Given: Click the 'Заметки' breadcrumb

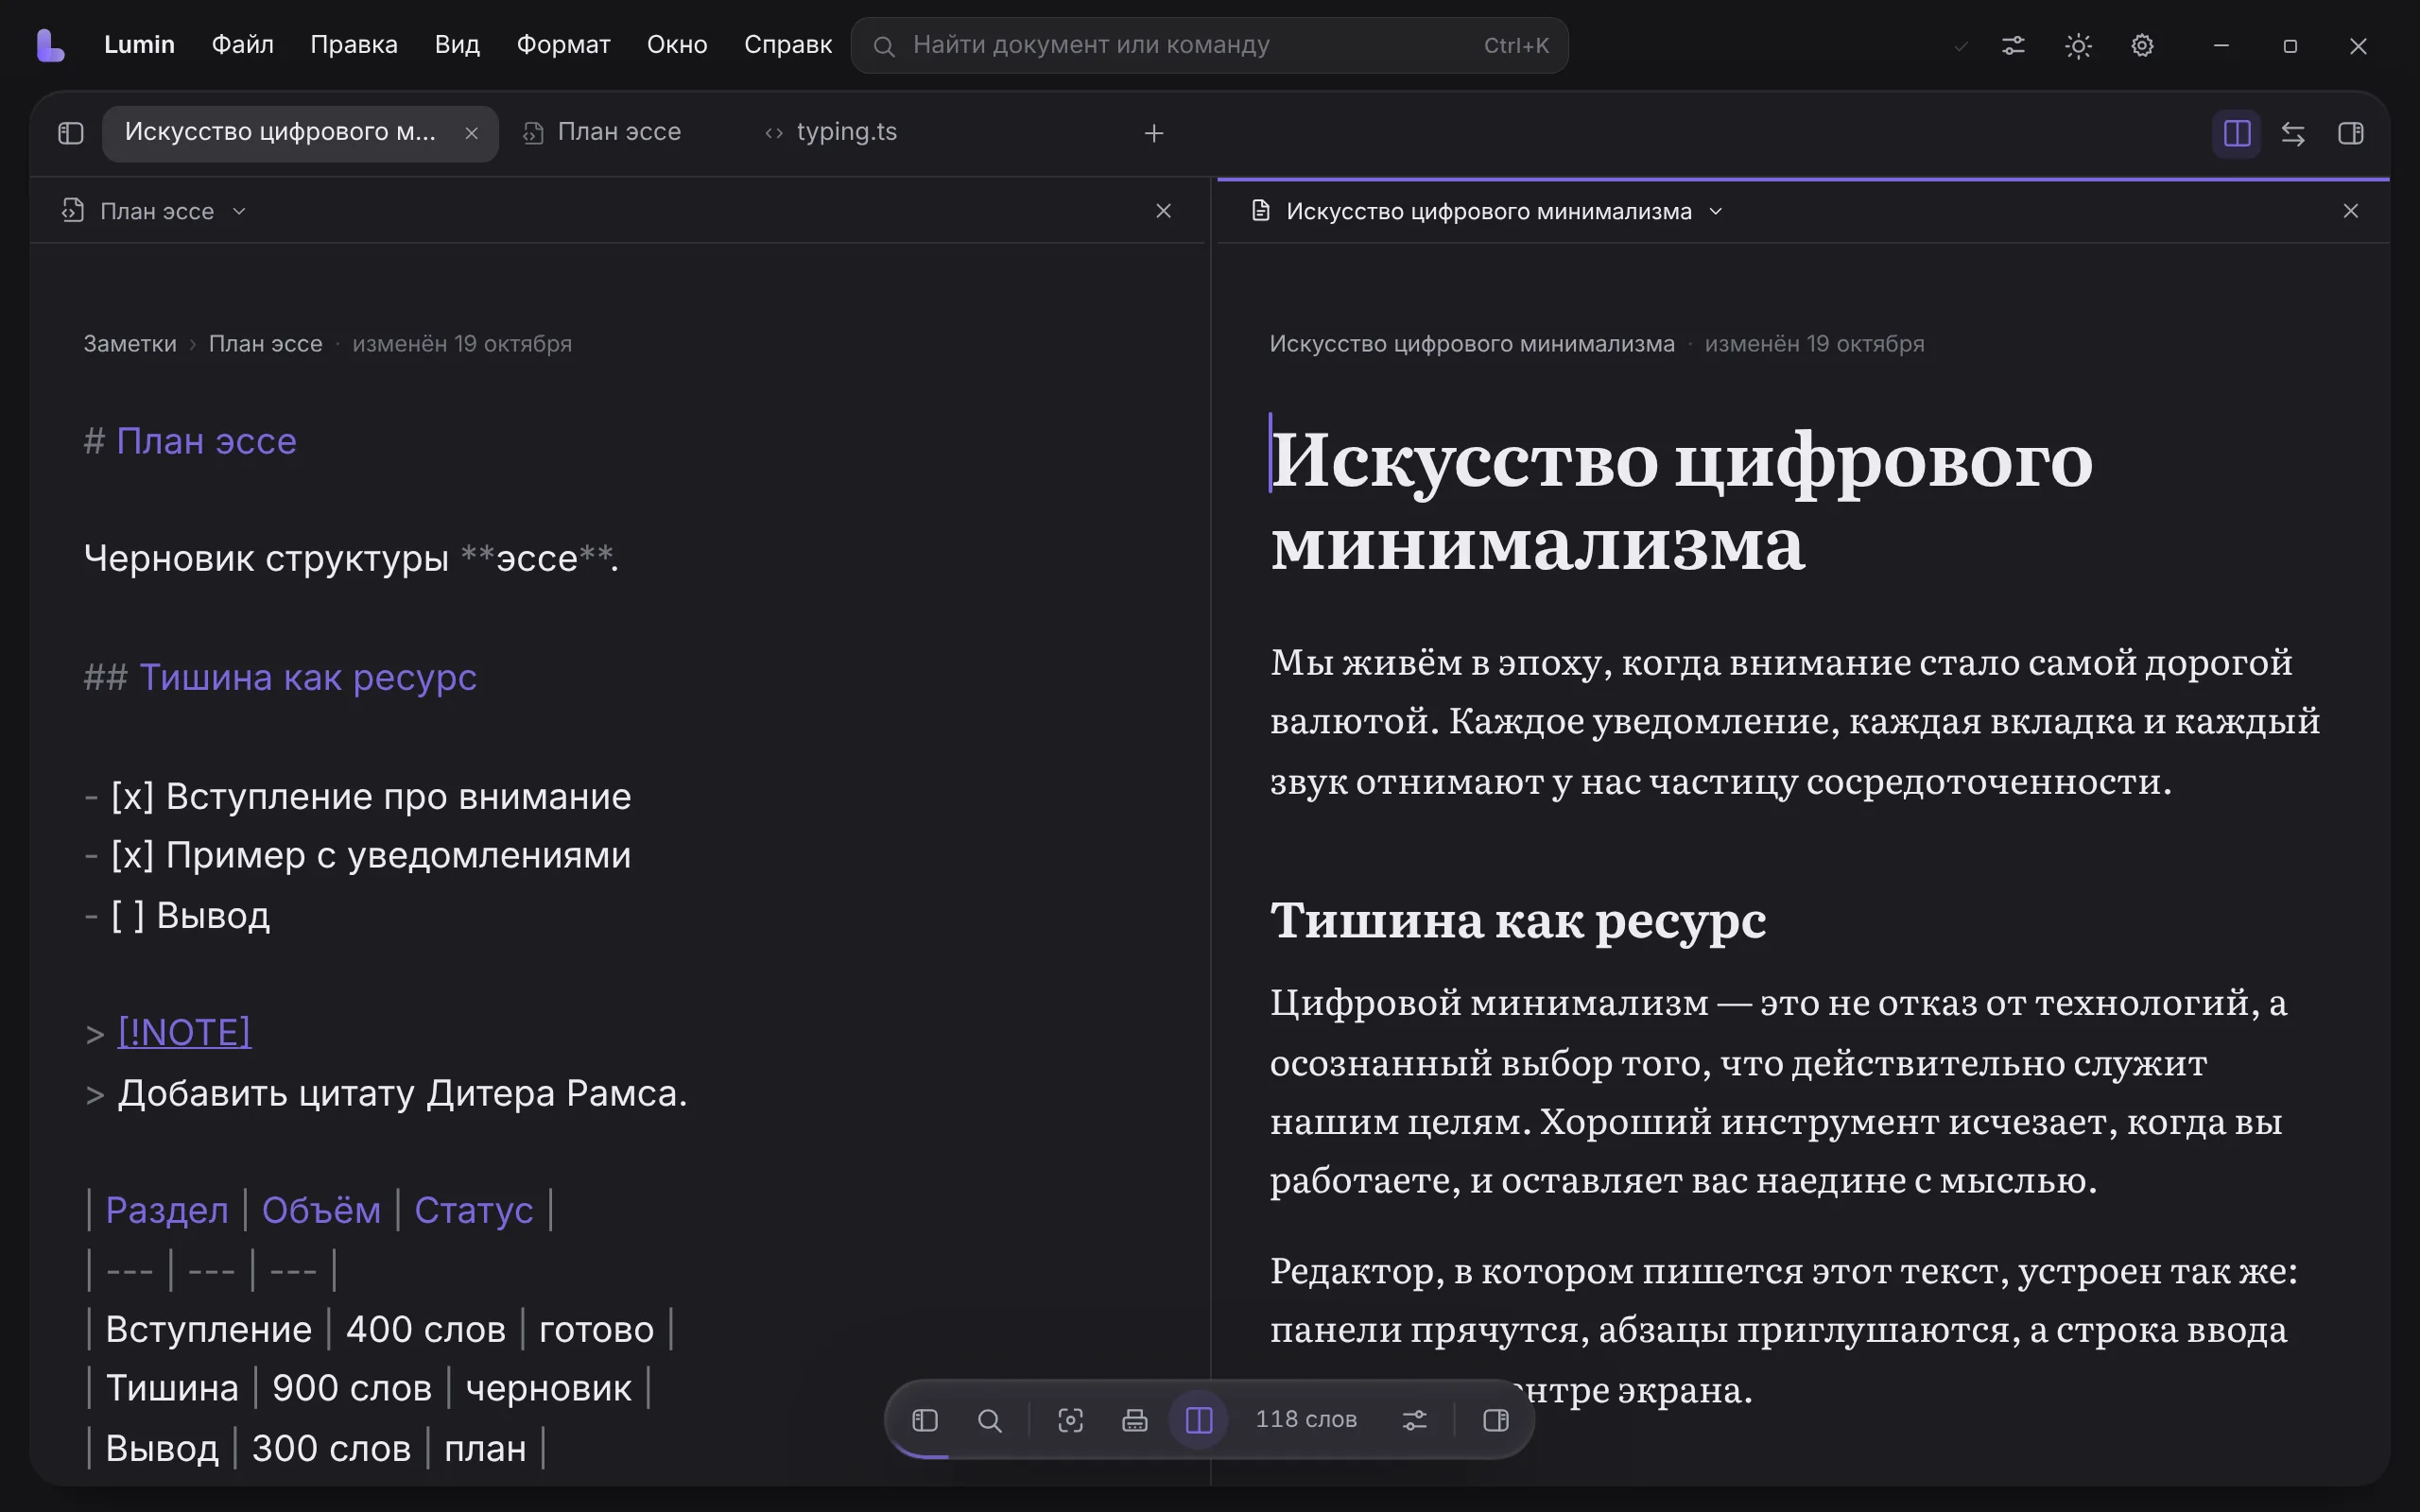Looking at the screenshot, I should point(130,344).
